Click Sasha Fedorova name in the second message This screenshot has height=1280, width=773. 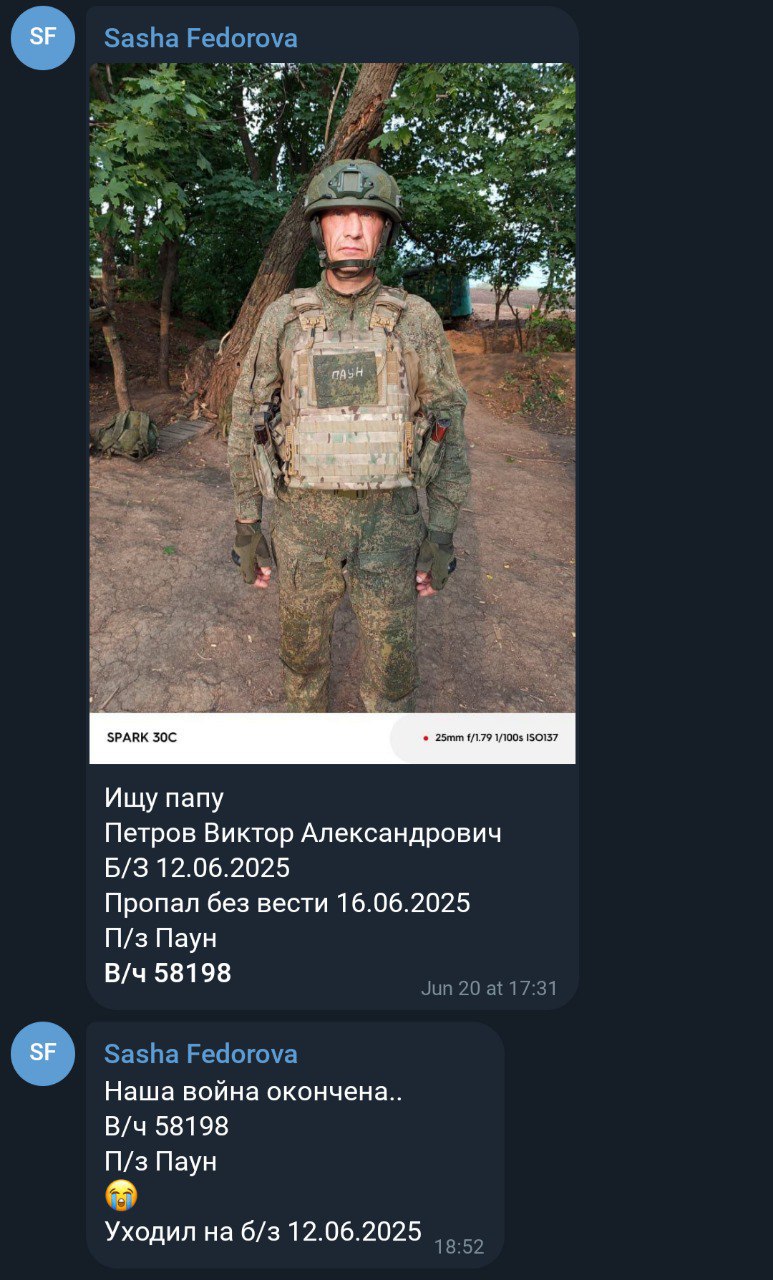(201, 1054)
